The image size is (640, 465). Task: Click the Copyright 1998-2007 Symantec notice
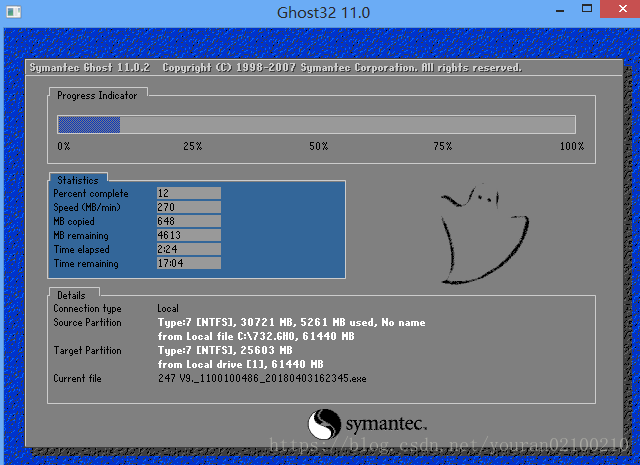point(342,67)
